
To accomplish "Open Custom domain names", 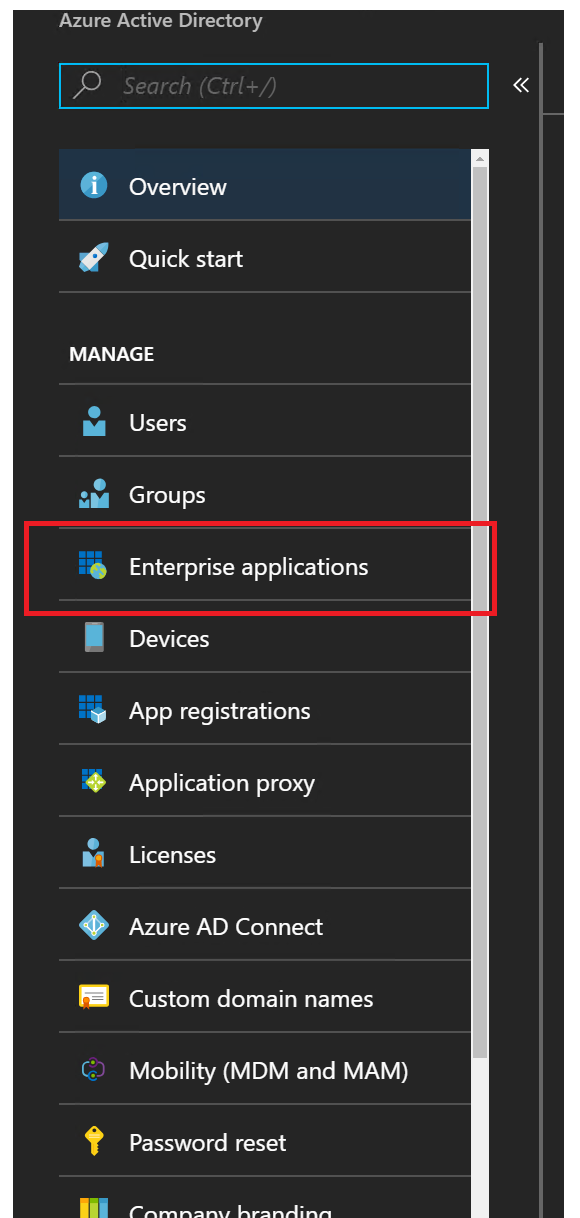I will point(265,997).
